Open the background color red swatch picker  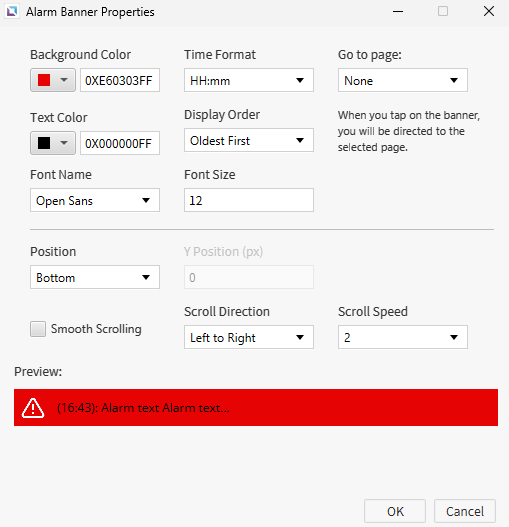pyautogui.click(x=53, y=80)
